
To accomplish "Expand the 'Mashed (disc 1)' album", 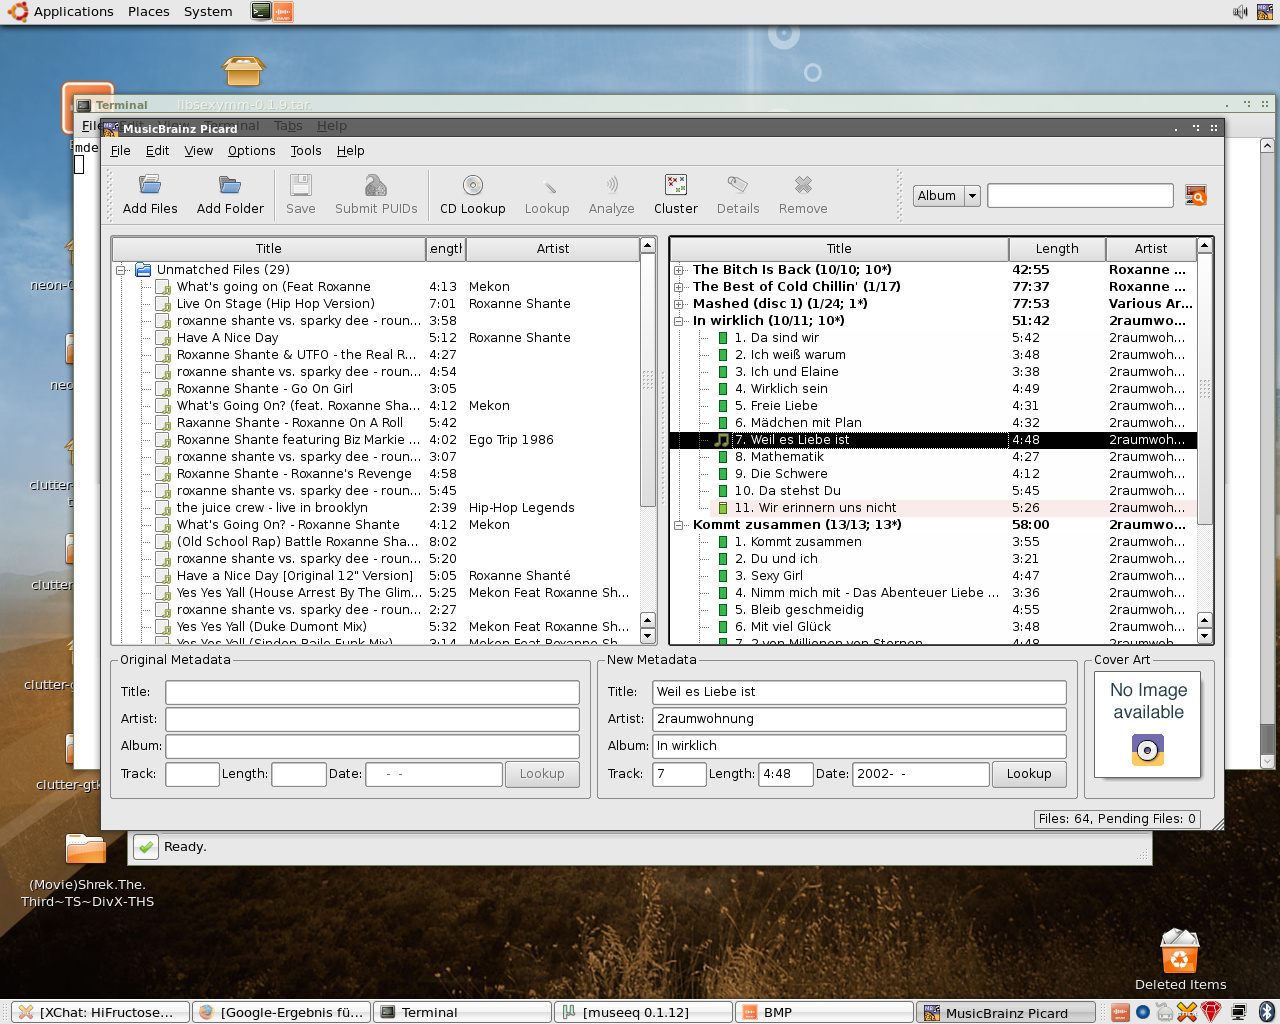I will [x=679, y=304].
